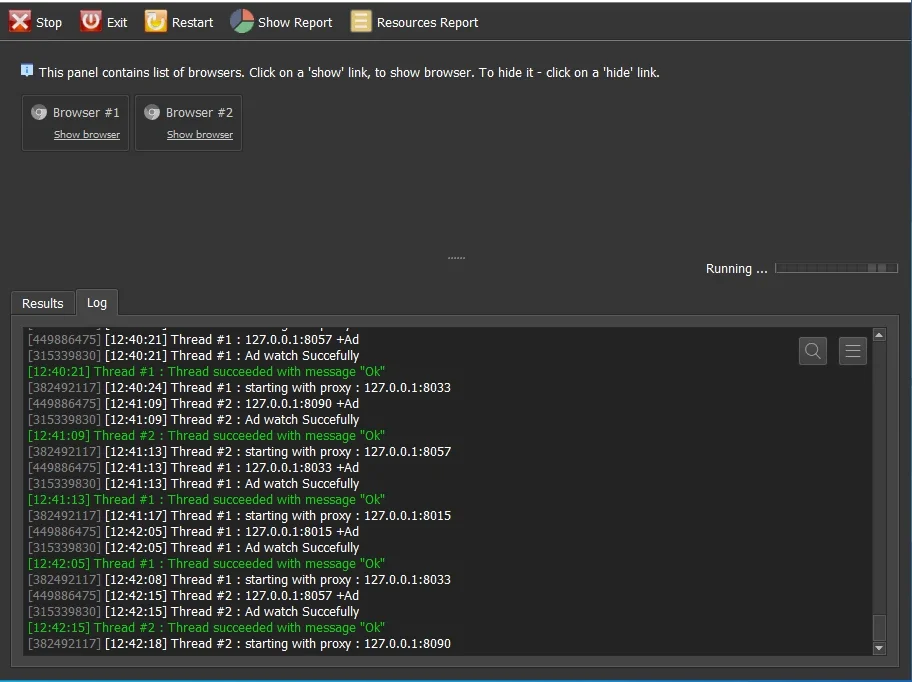The width and height of the screenshot is (912, 682).
Task: Click the panel splitter dotted handle
Action: point(456,258)
